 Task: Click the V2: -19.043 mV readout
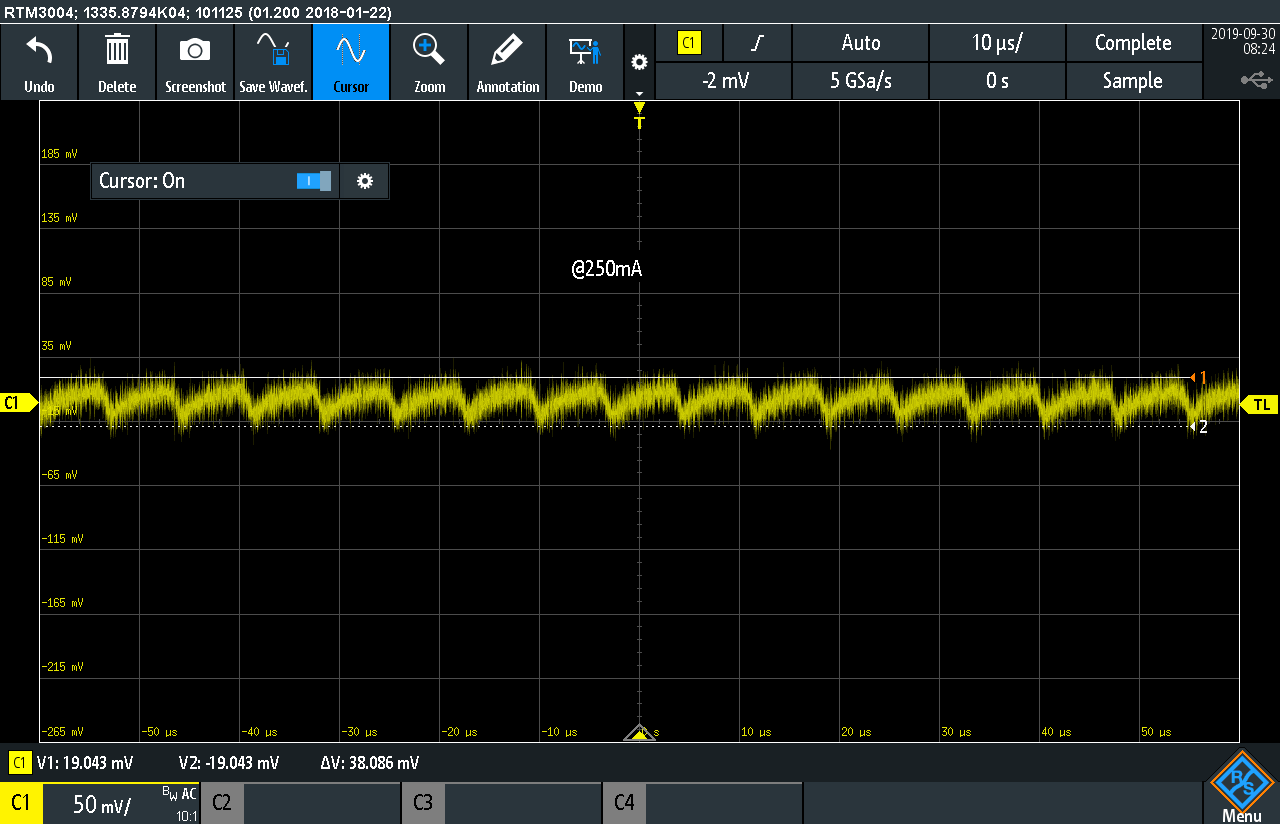229,763
